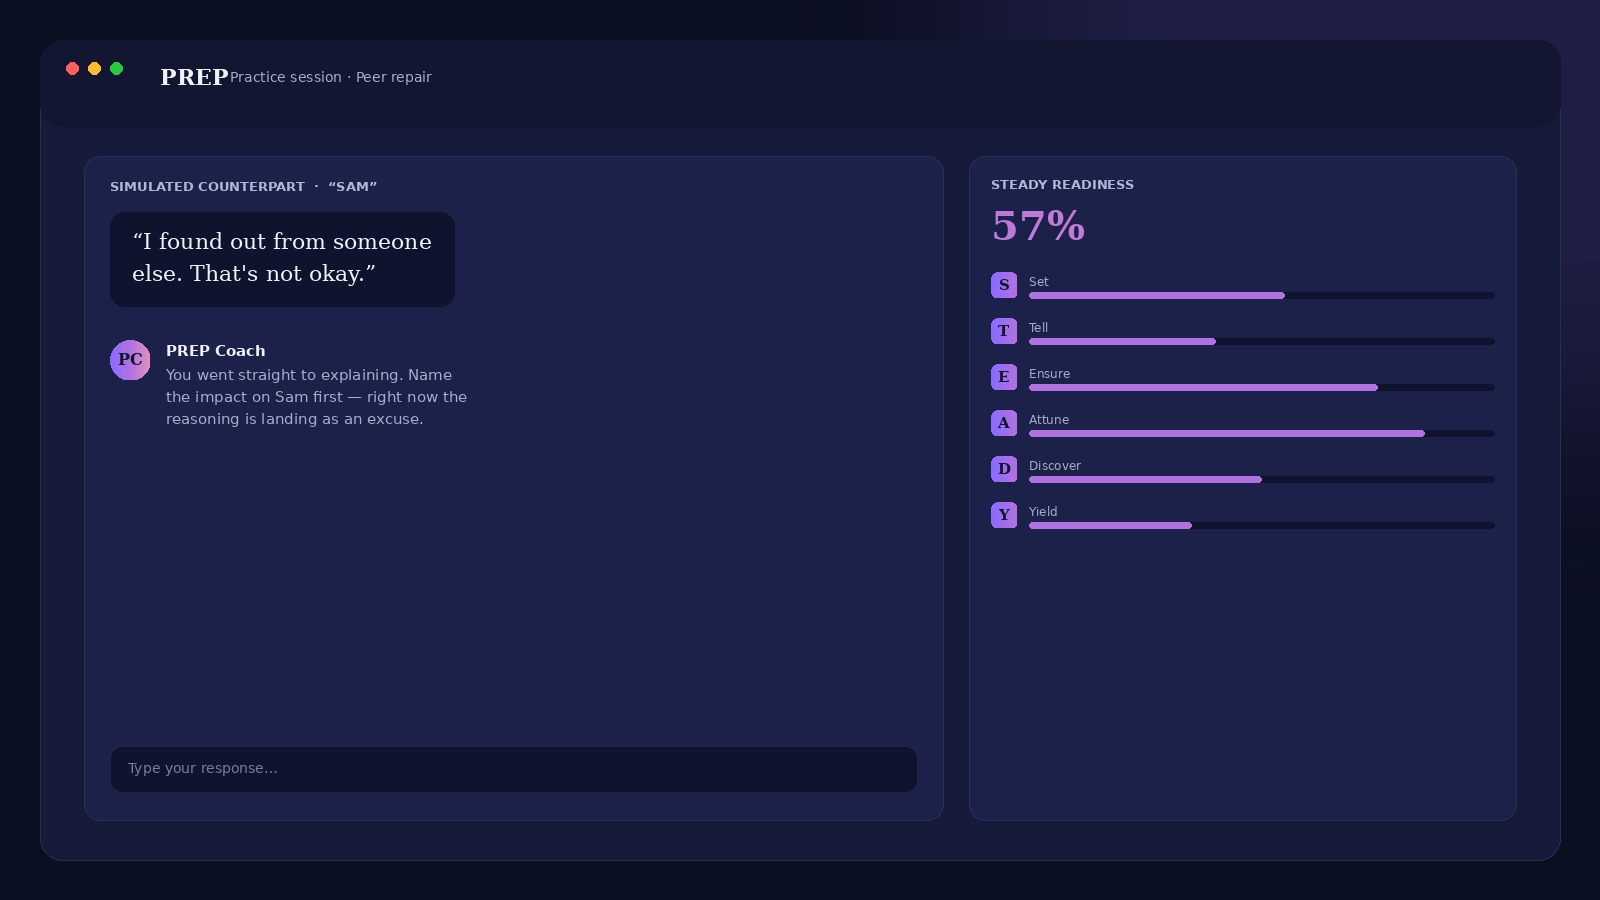
Task: Click the E badge for Ensure
Action: click(x=1004, y=377)
